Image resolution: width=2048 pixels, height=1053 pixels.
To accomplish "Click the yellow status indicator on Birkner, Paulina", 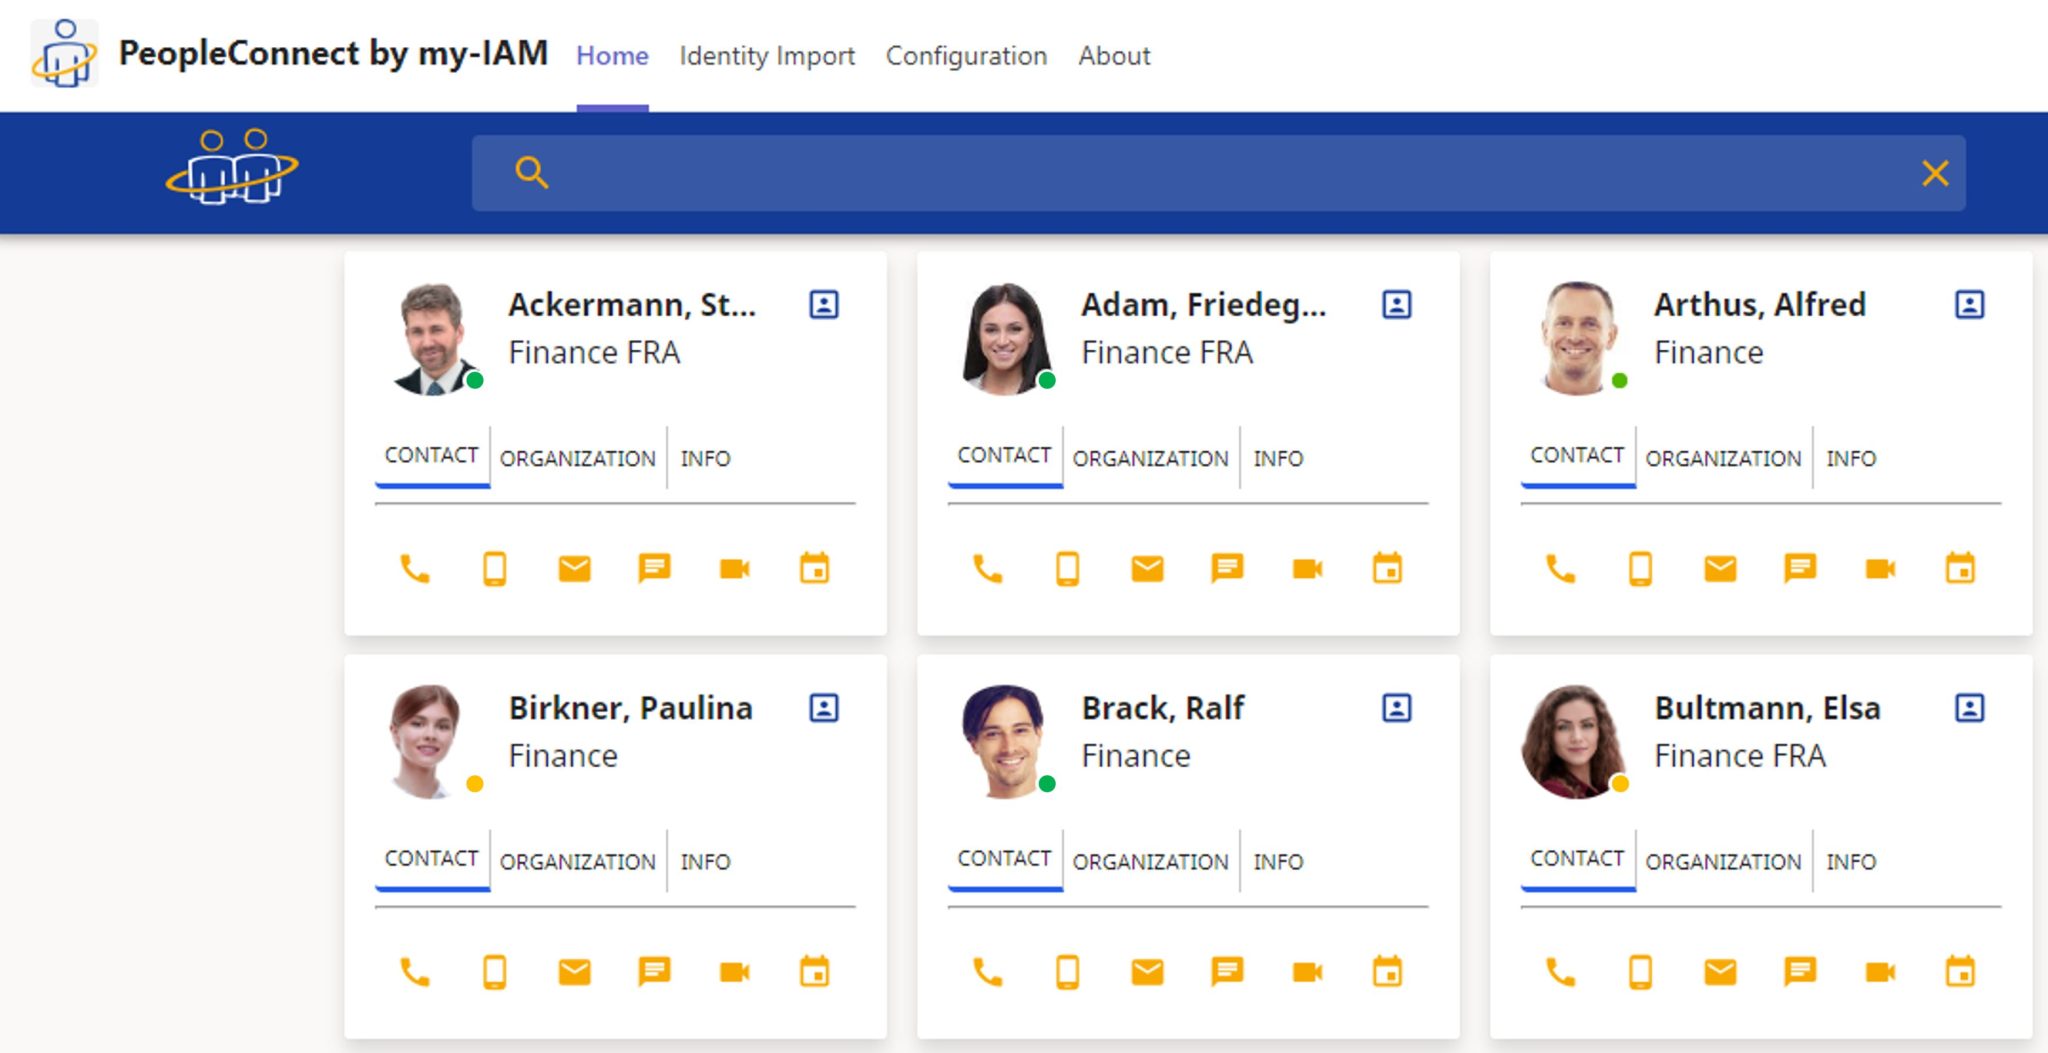I will (x=474, y=785).
